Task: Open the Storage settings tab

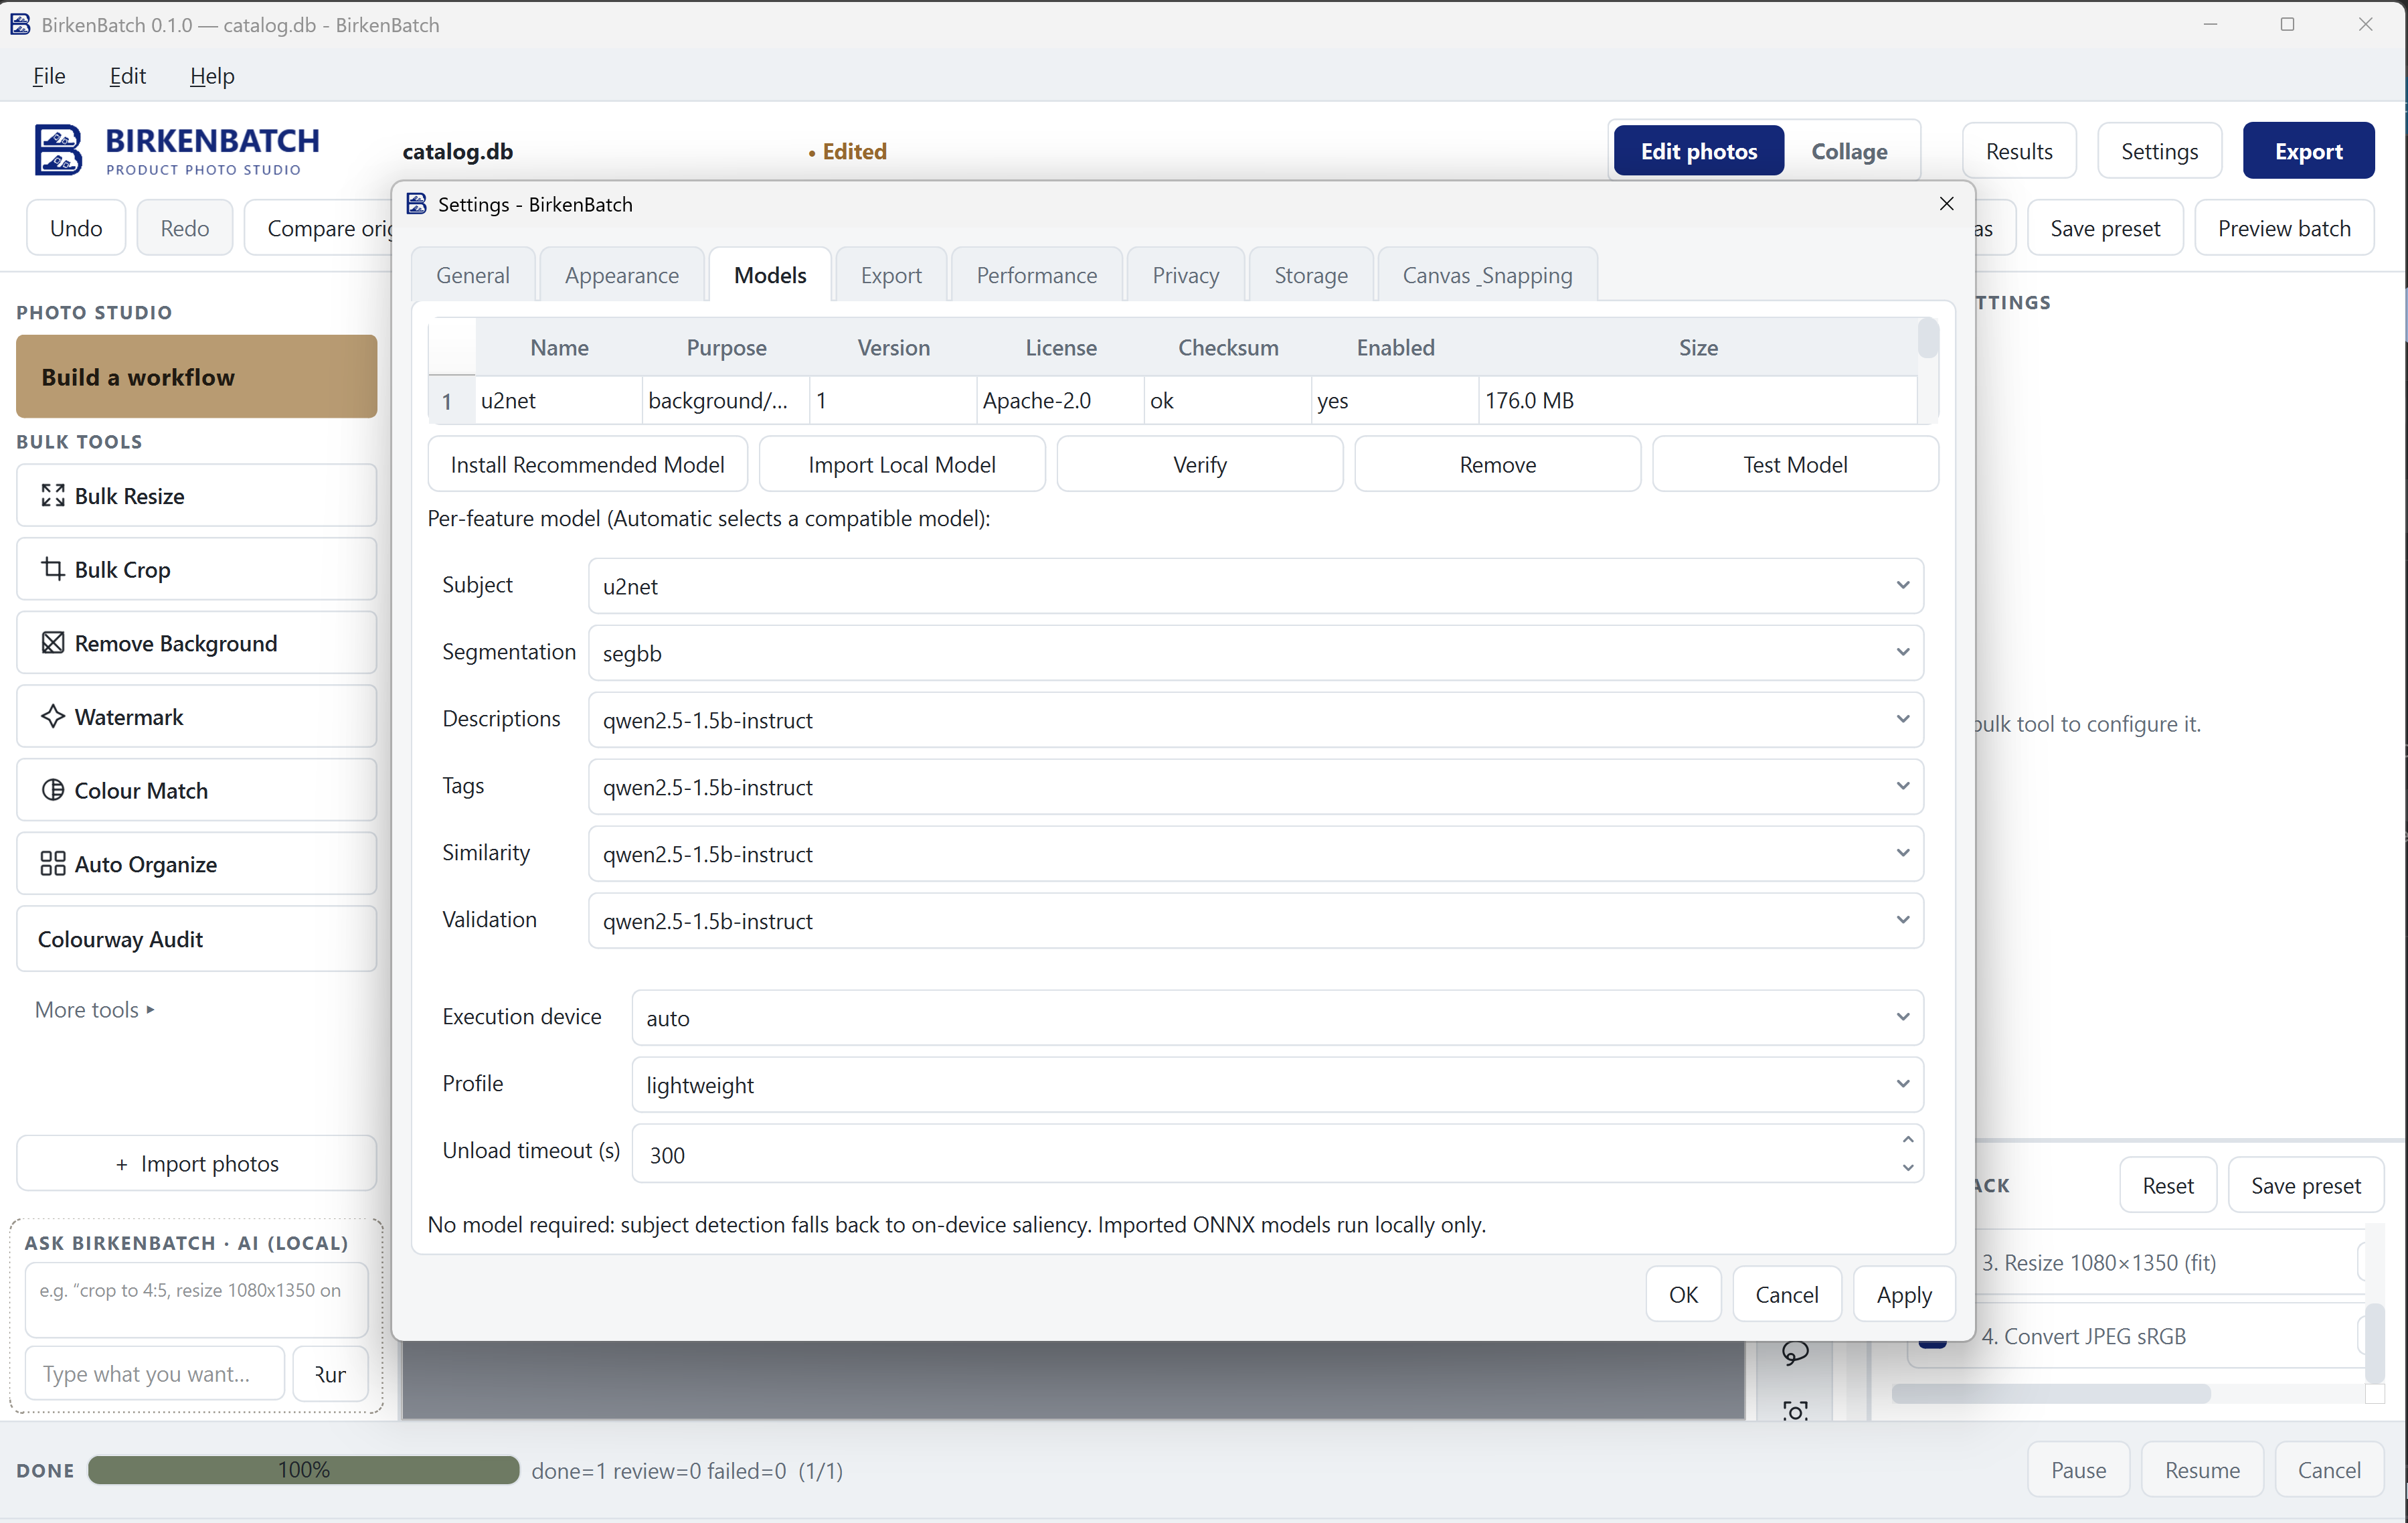Action: 1310,275
